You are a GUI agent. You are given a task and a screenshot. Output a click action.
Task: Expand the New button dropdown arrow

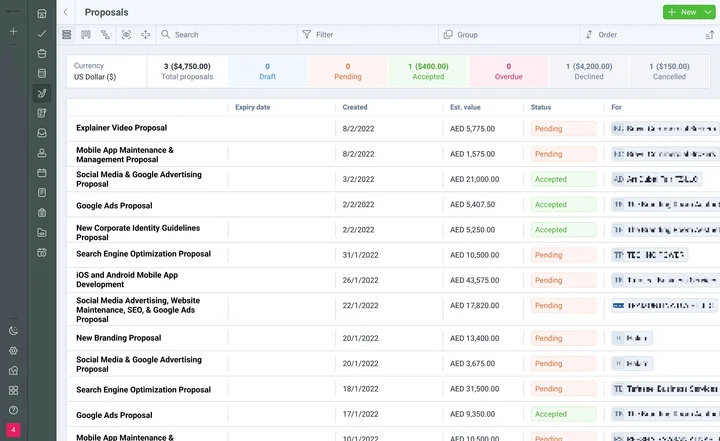708,12
